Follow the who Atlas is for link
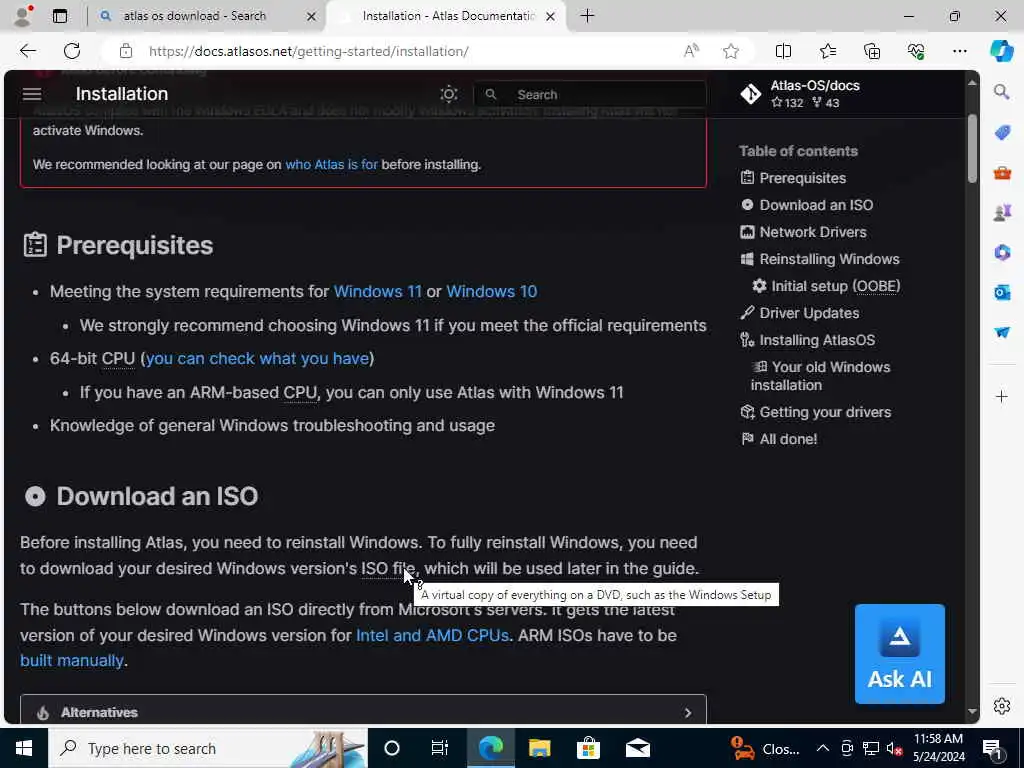Screen dimensions: 1024x768 pyautogui.click(x=331, y=165)
